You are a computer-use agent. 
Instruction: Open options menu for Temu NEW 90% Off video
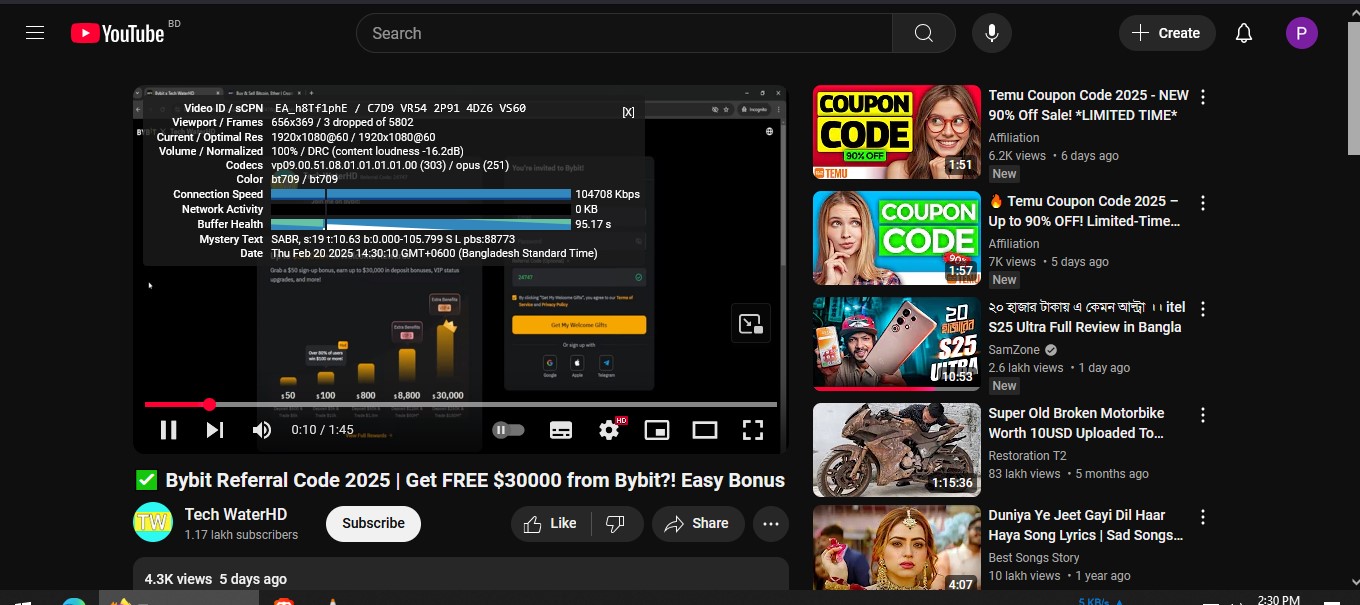pyautogui.click(x=1203, y=97)
